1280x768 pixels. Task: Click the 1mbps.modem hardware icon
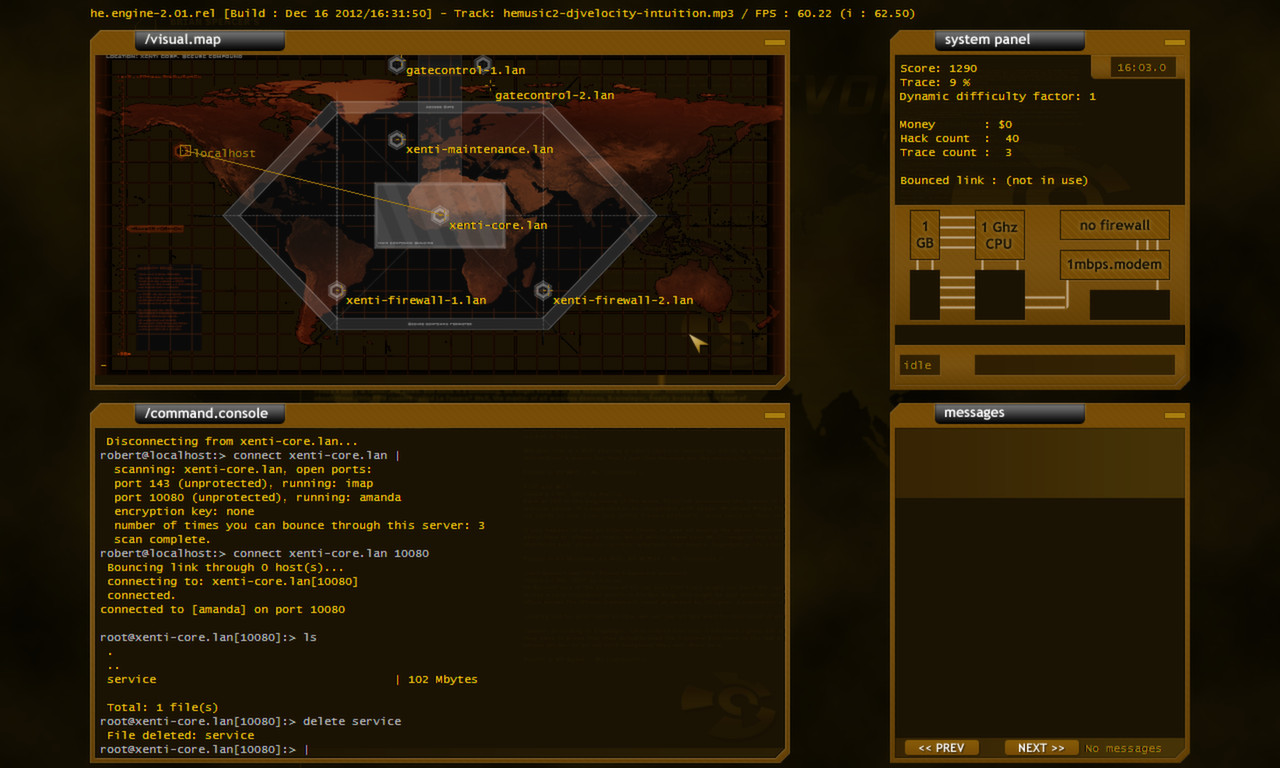click(x=1114, y=264)
